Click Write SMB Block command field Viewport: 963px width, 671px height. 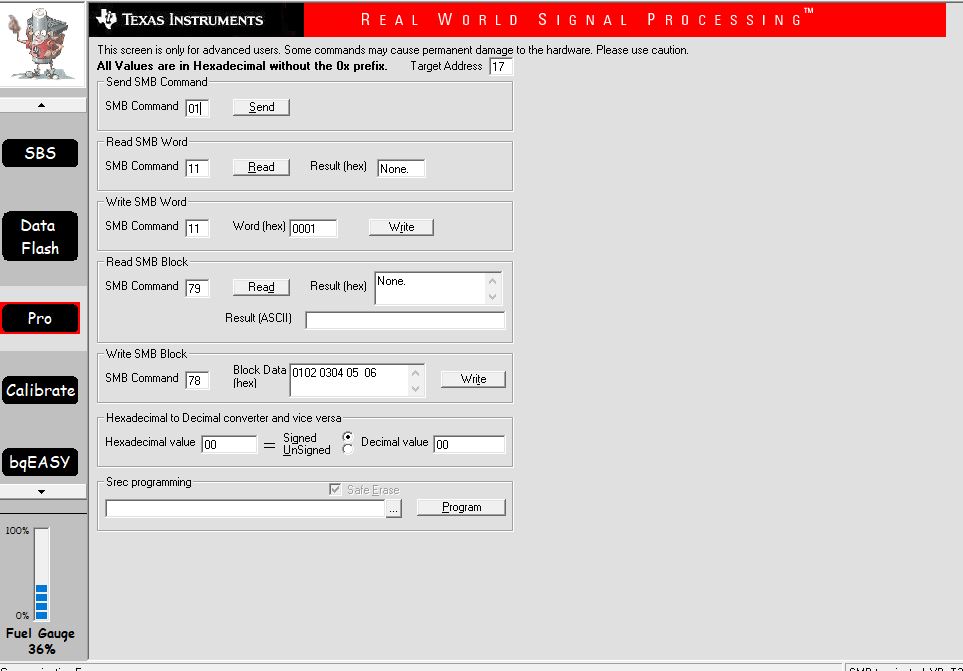click(x=197, y=380)
